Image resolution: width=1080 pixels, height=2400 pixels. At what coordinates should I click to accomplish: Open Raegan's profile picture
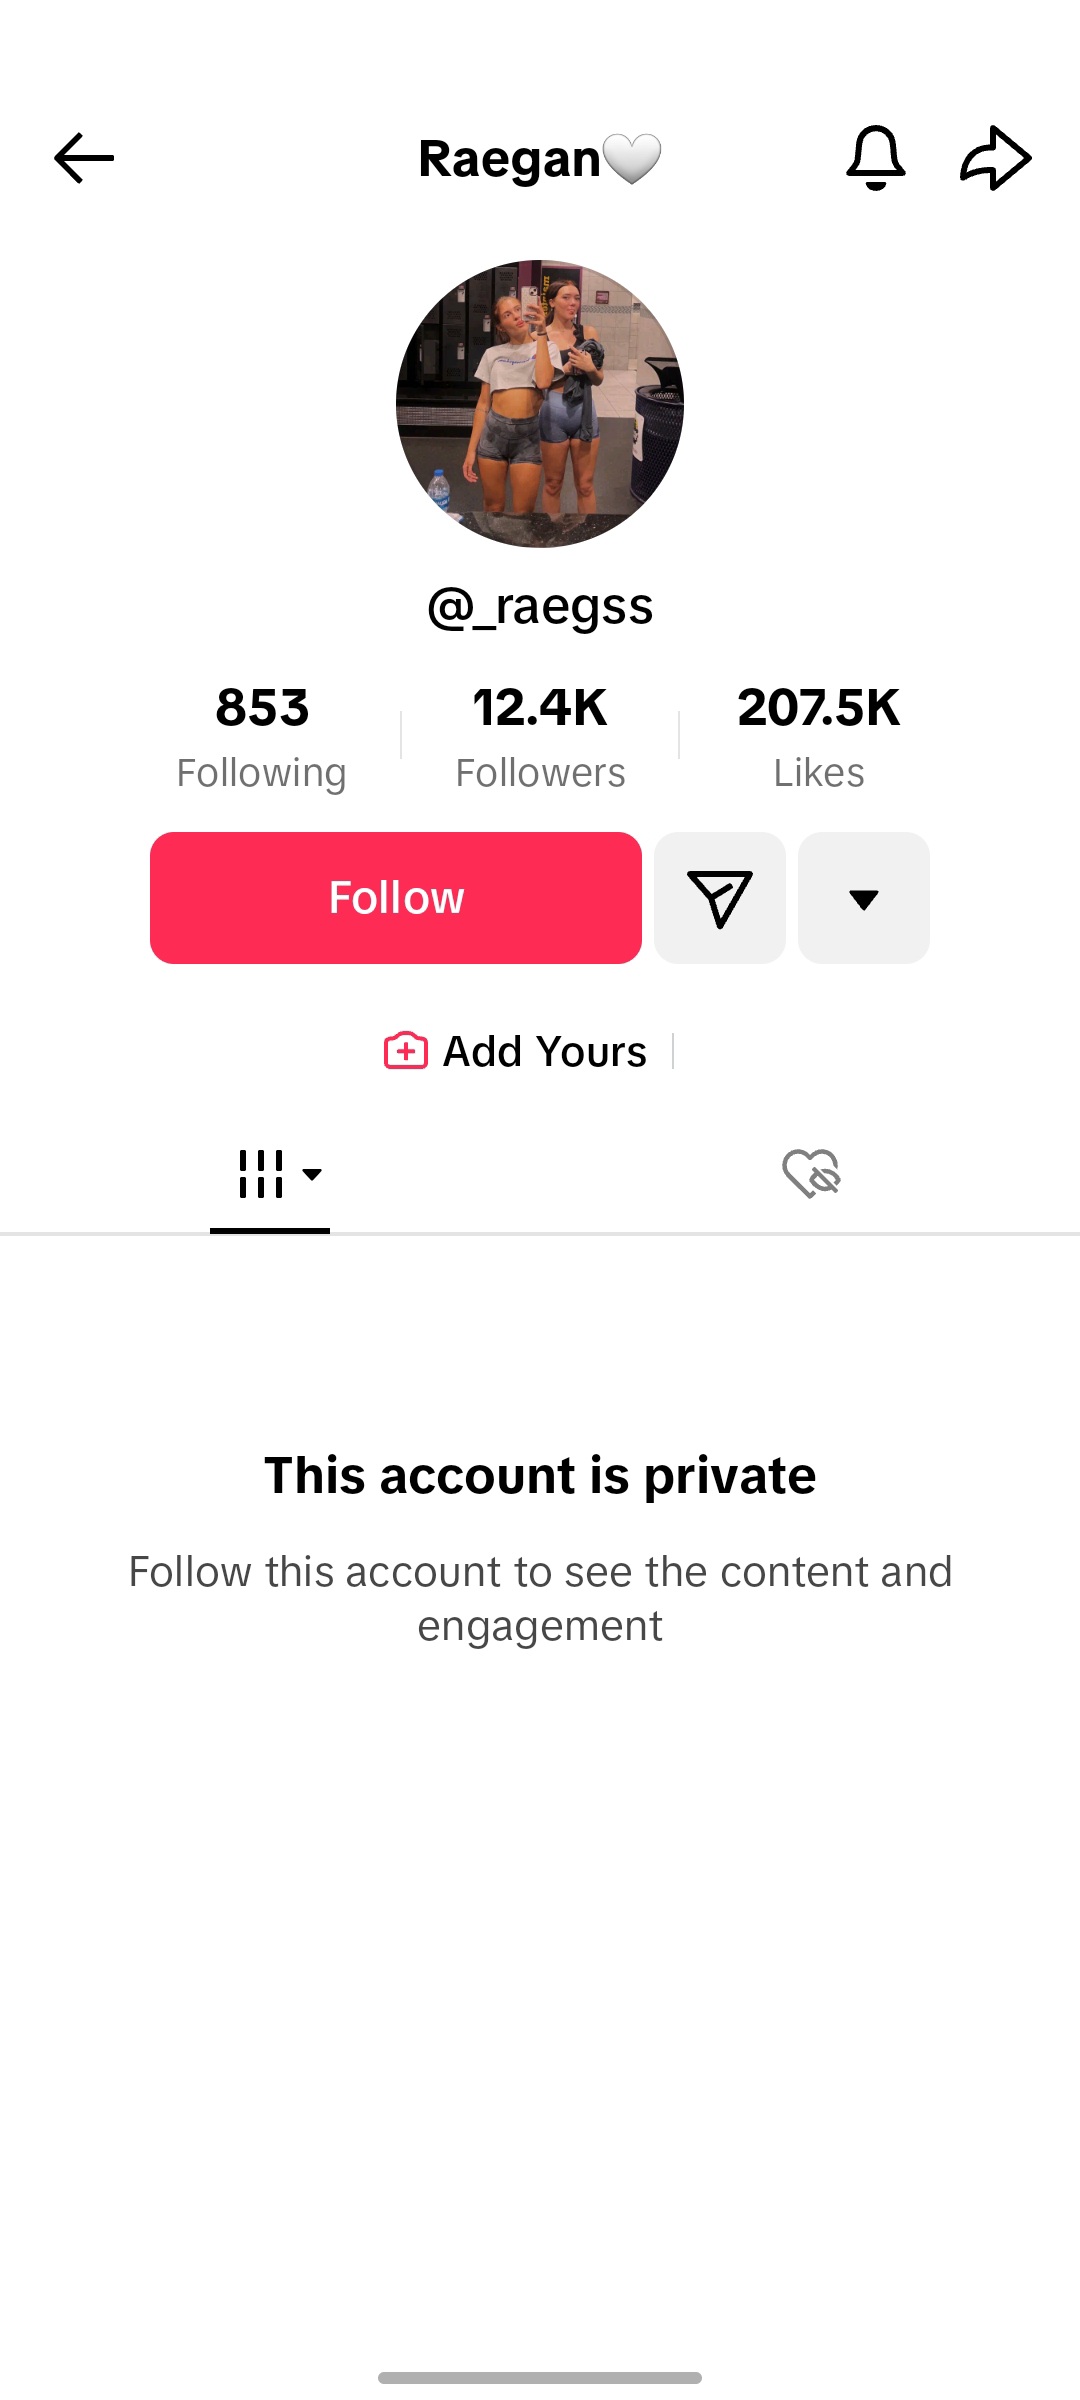coord(540,404)
